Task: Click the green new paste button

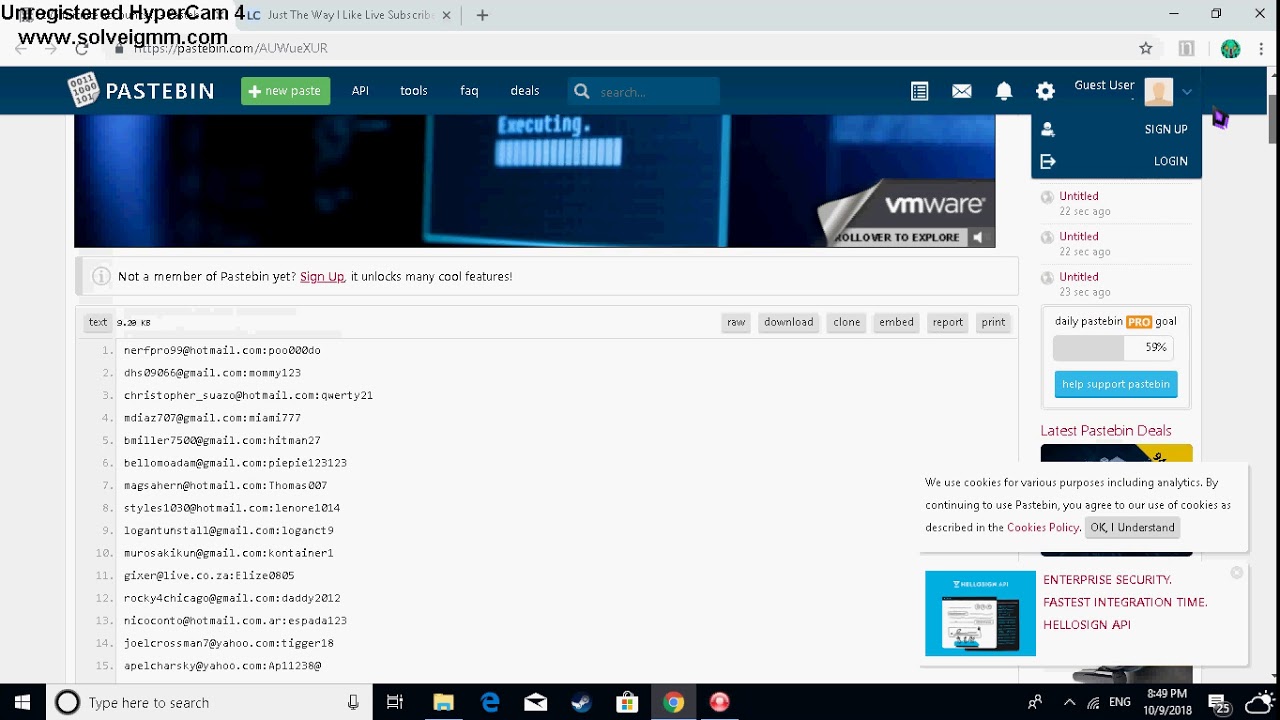Action: tap(285, 91)
